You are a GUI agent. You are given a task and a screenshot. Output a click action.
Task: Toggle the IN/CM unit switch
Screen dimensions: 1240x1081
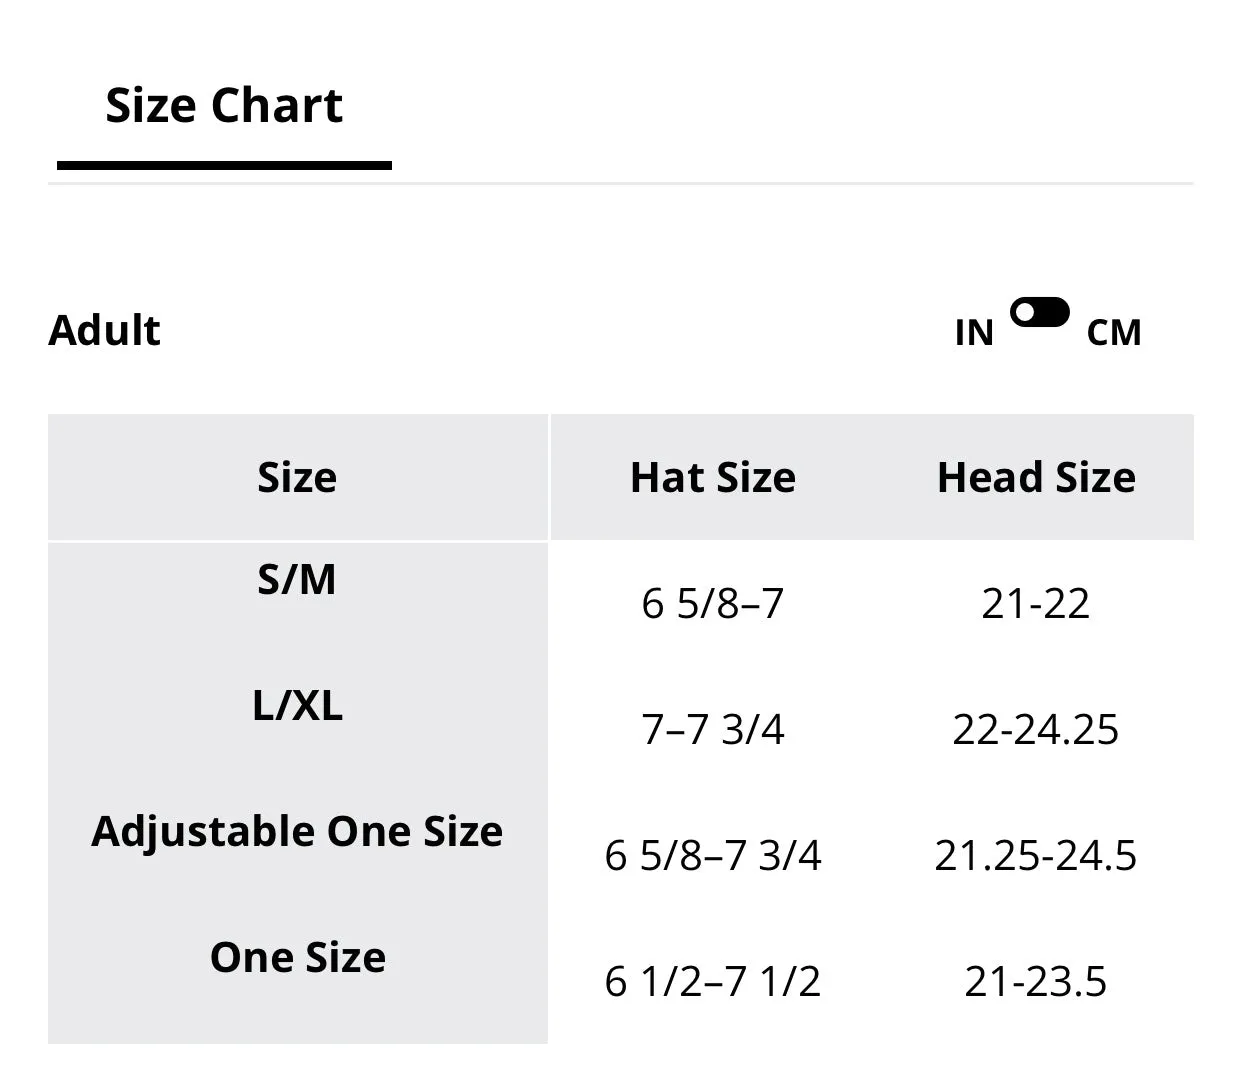pos(1040,313)
